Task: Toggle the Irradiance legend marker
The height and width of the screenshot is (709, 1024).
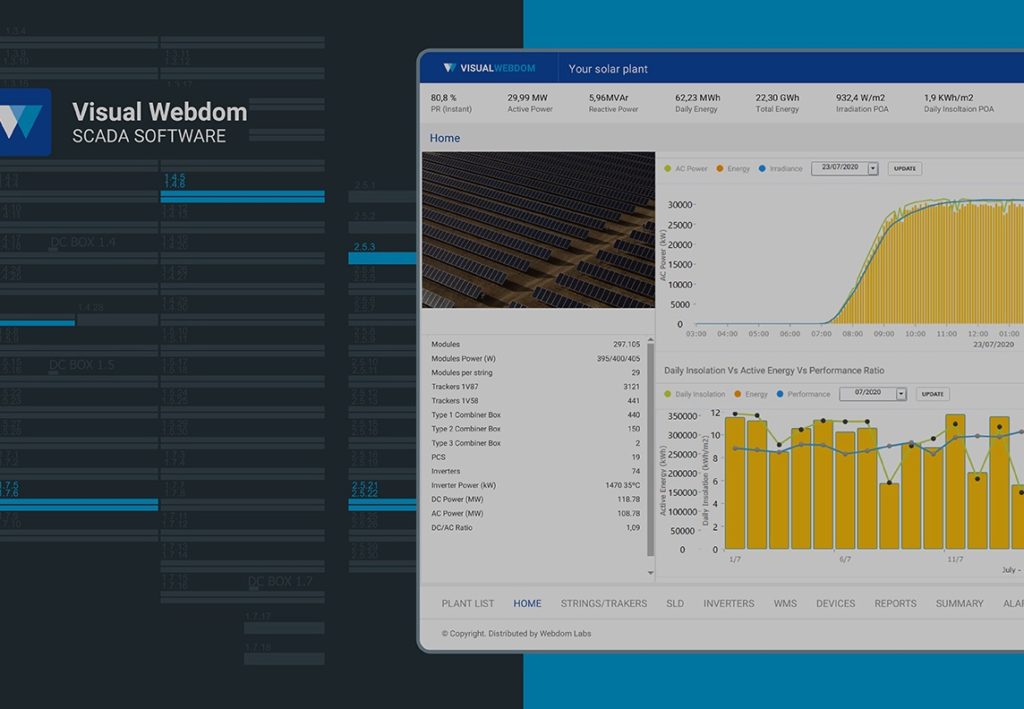Action: coord(761,168)
